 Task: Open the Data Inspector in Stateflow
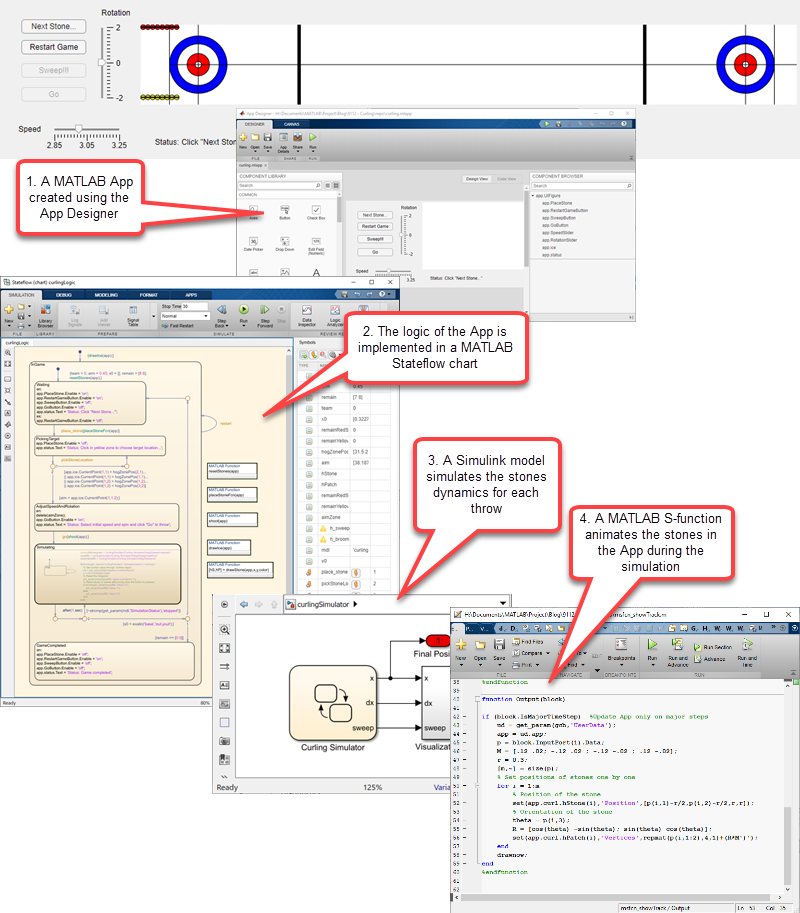pos(307,315)
